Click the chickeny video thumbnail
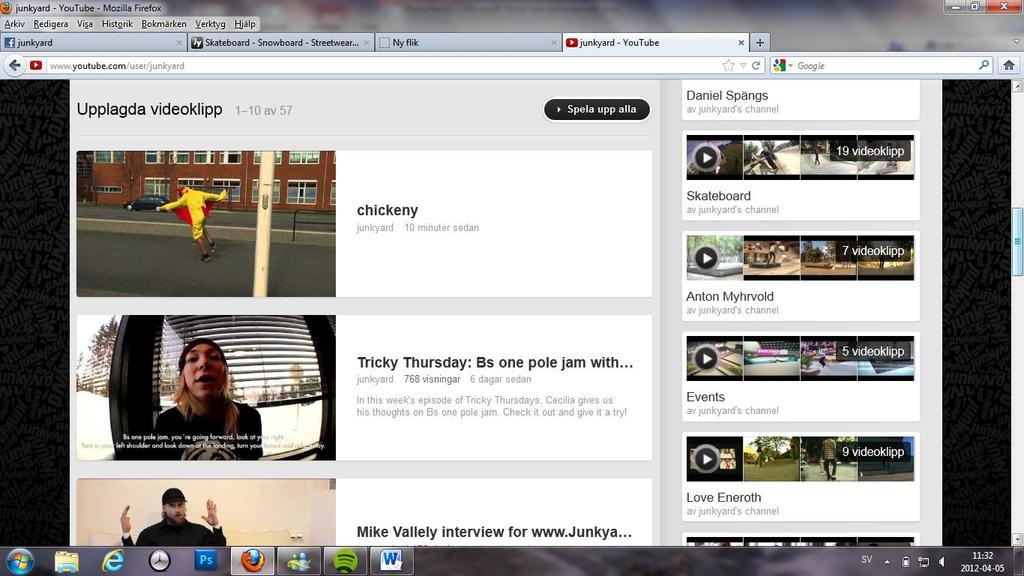This screenshot has width=1024, height=576. pos(206,224)
